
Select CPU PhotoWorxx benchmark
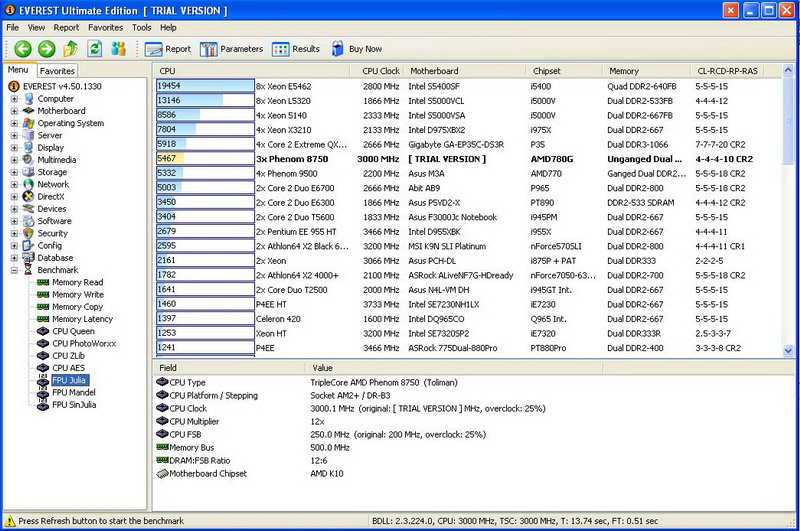84,343
